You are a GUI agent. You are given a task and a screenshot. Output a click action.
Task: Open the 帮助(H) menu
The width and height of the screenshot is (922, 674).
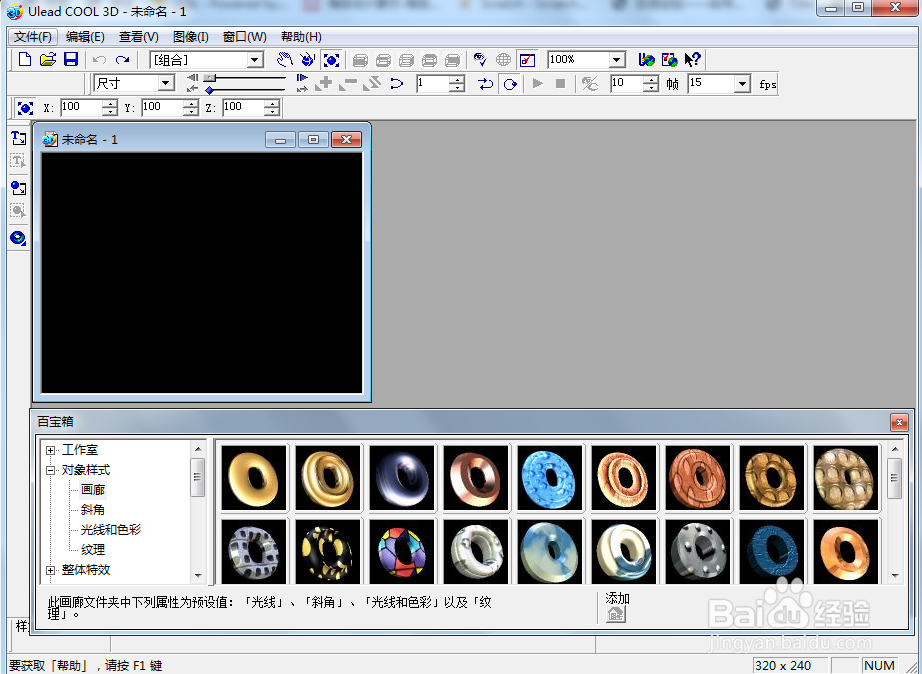coord(301,36)
